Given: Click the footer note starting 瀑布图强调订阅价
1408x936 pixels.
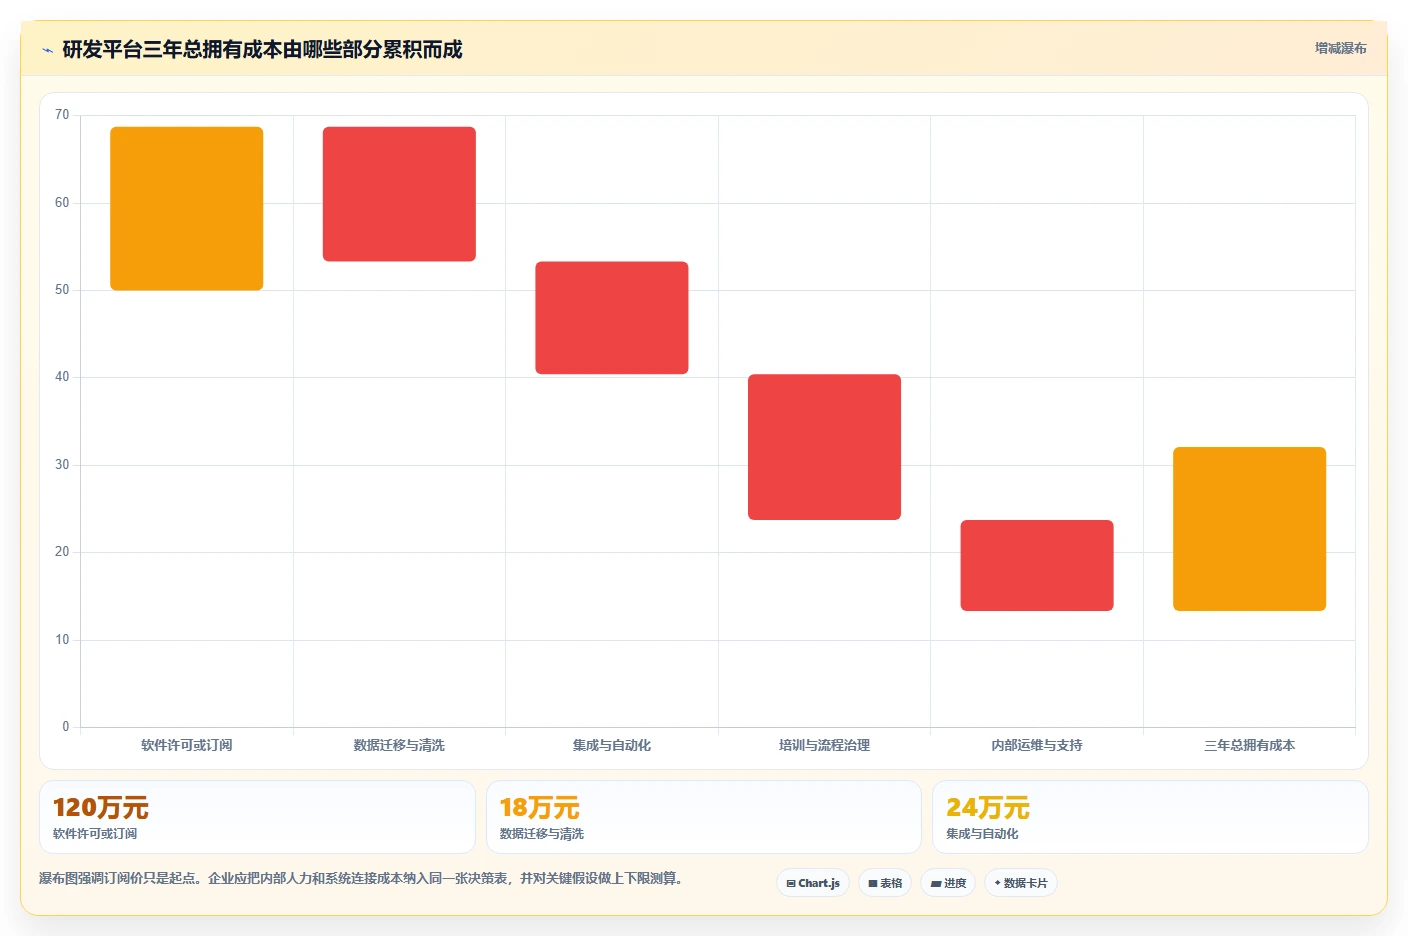Looking at the screenshot, I should click(362, 878).
